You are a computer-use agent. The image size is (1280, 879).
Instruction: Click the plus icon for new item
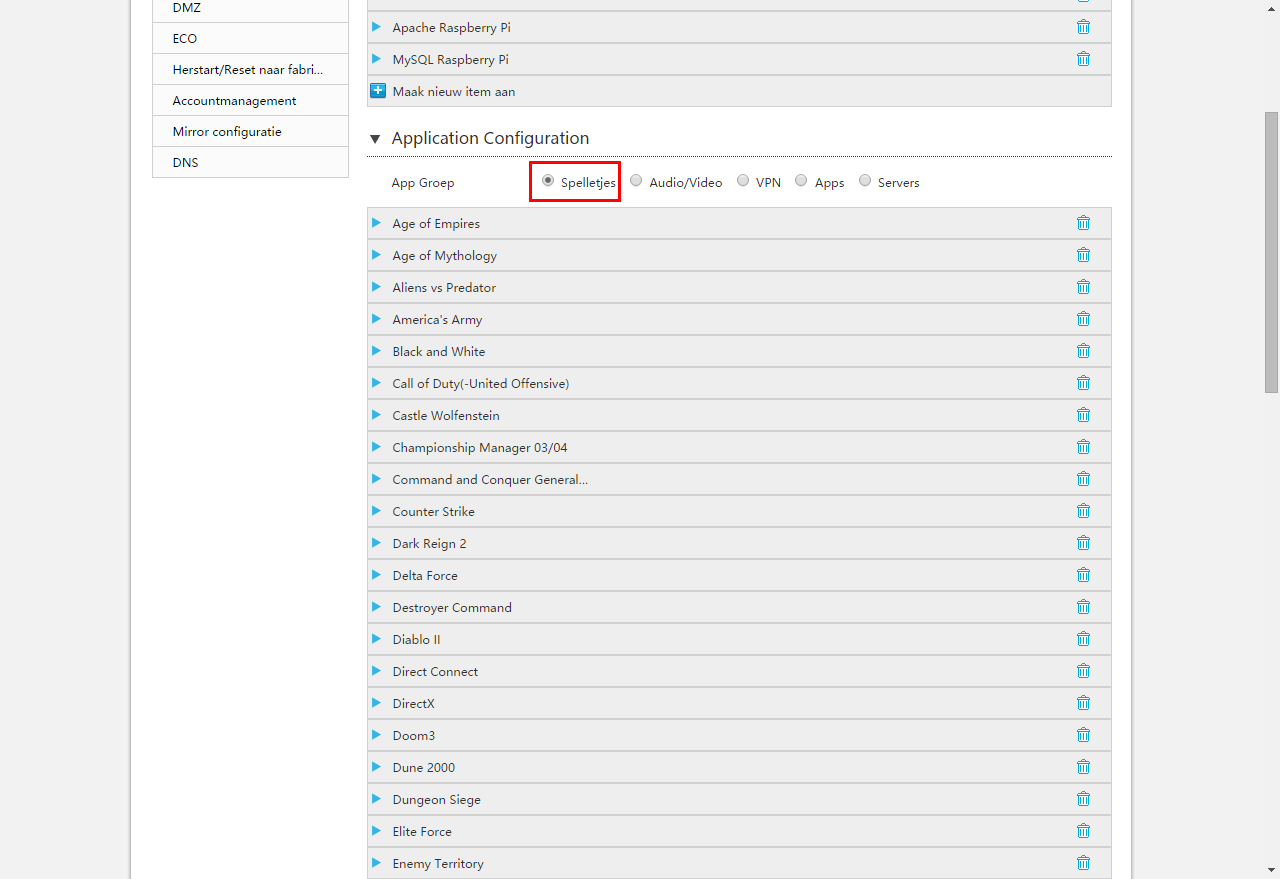click(x=378, y=91)
